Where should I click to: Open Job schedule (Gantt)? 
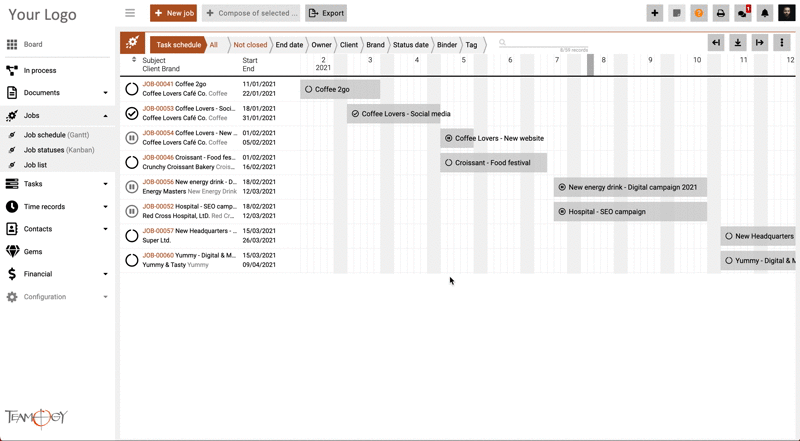[x=56, y=135]
